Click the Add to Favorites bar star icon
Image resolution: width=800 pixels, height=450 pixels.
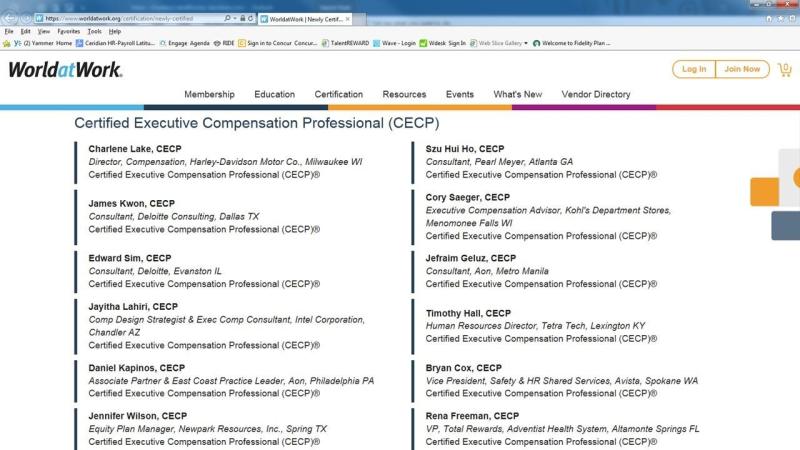6,43
